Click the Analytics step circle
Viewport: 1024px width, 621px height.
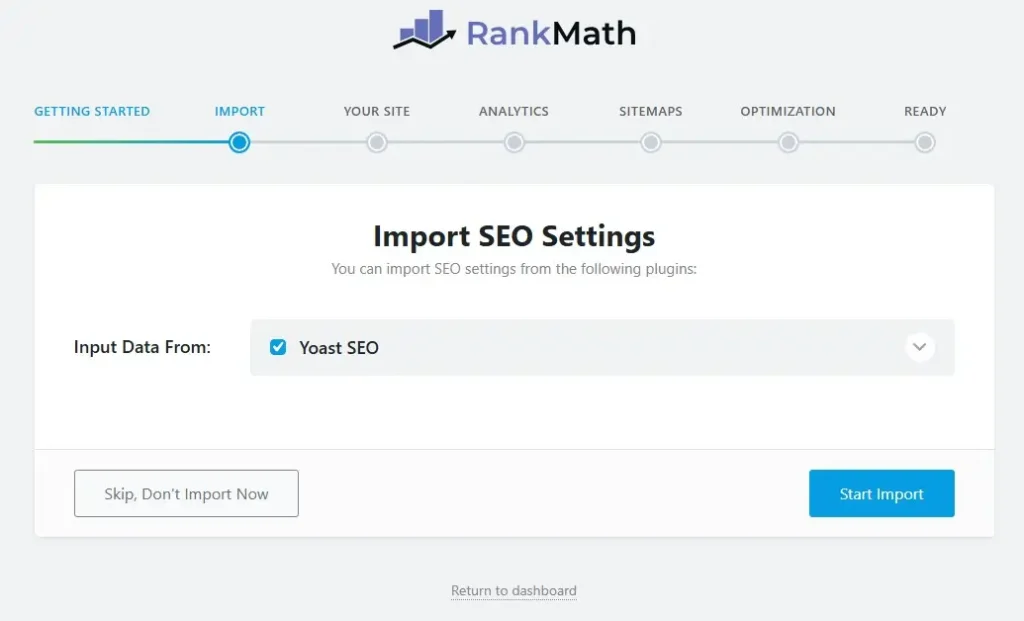click(514, 143)
